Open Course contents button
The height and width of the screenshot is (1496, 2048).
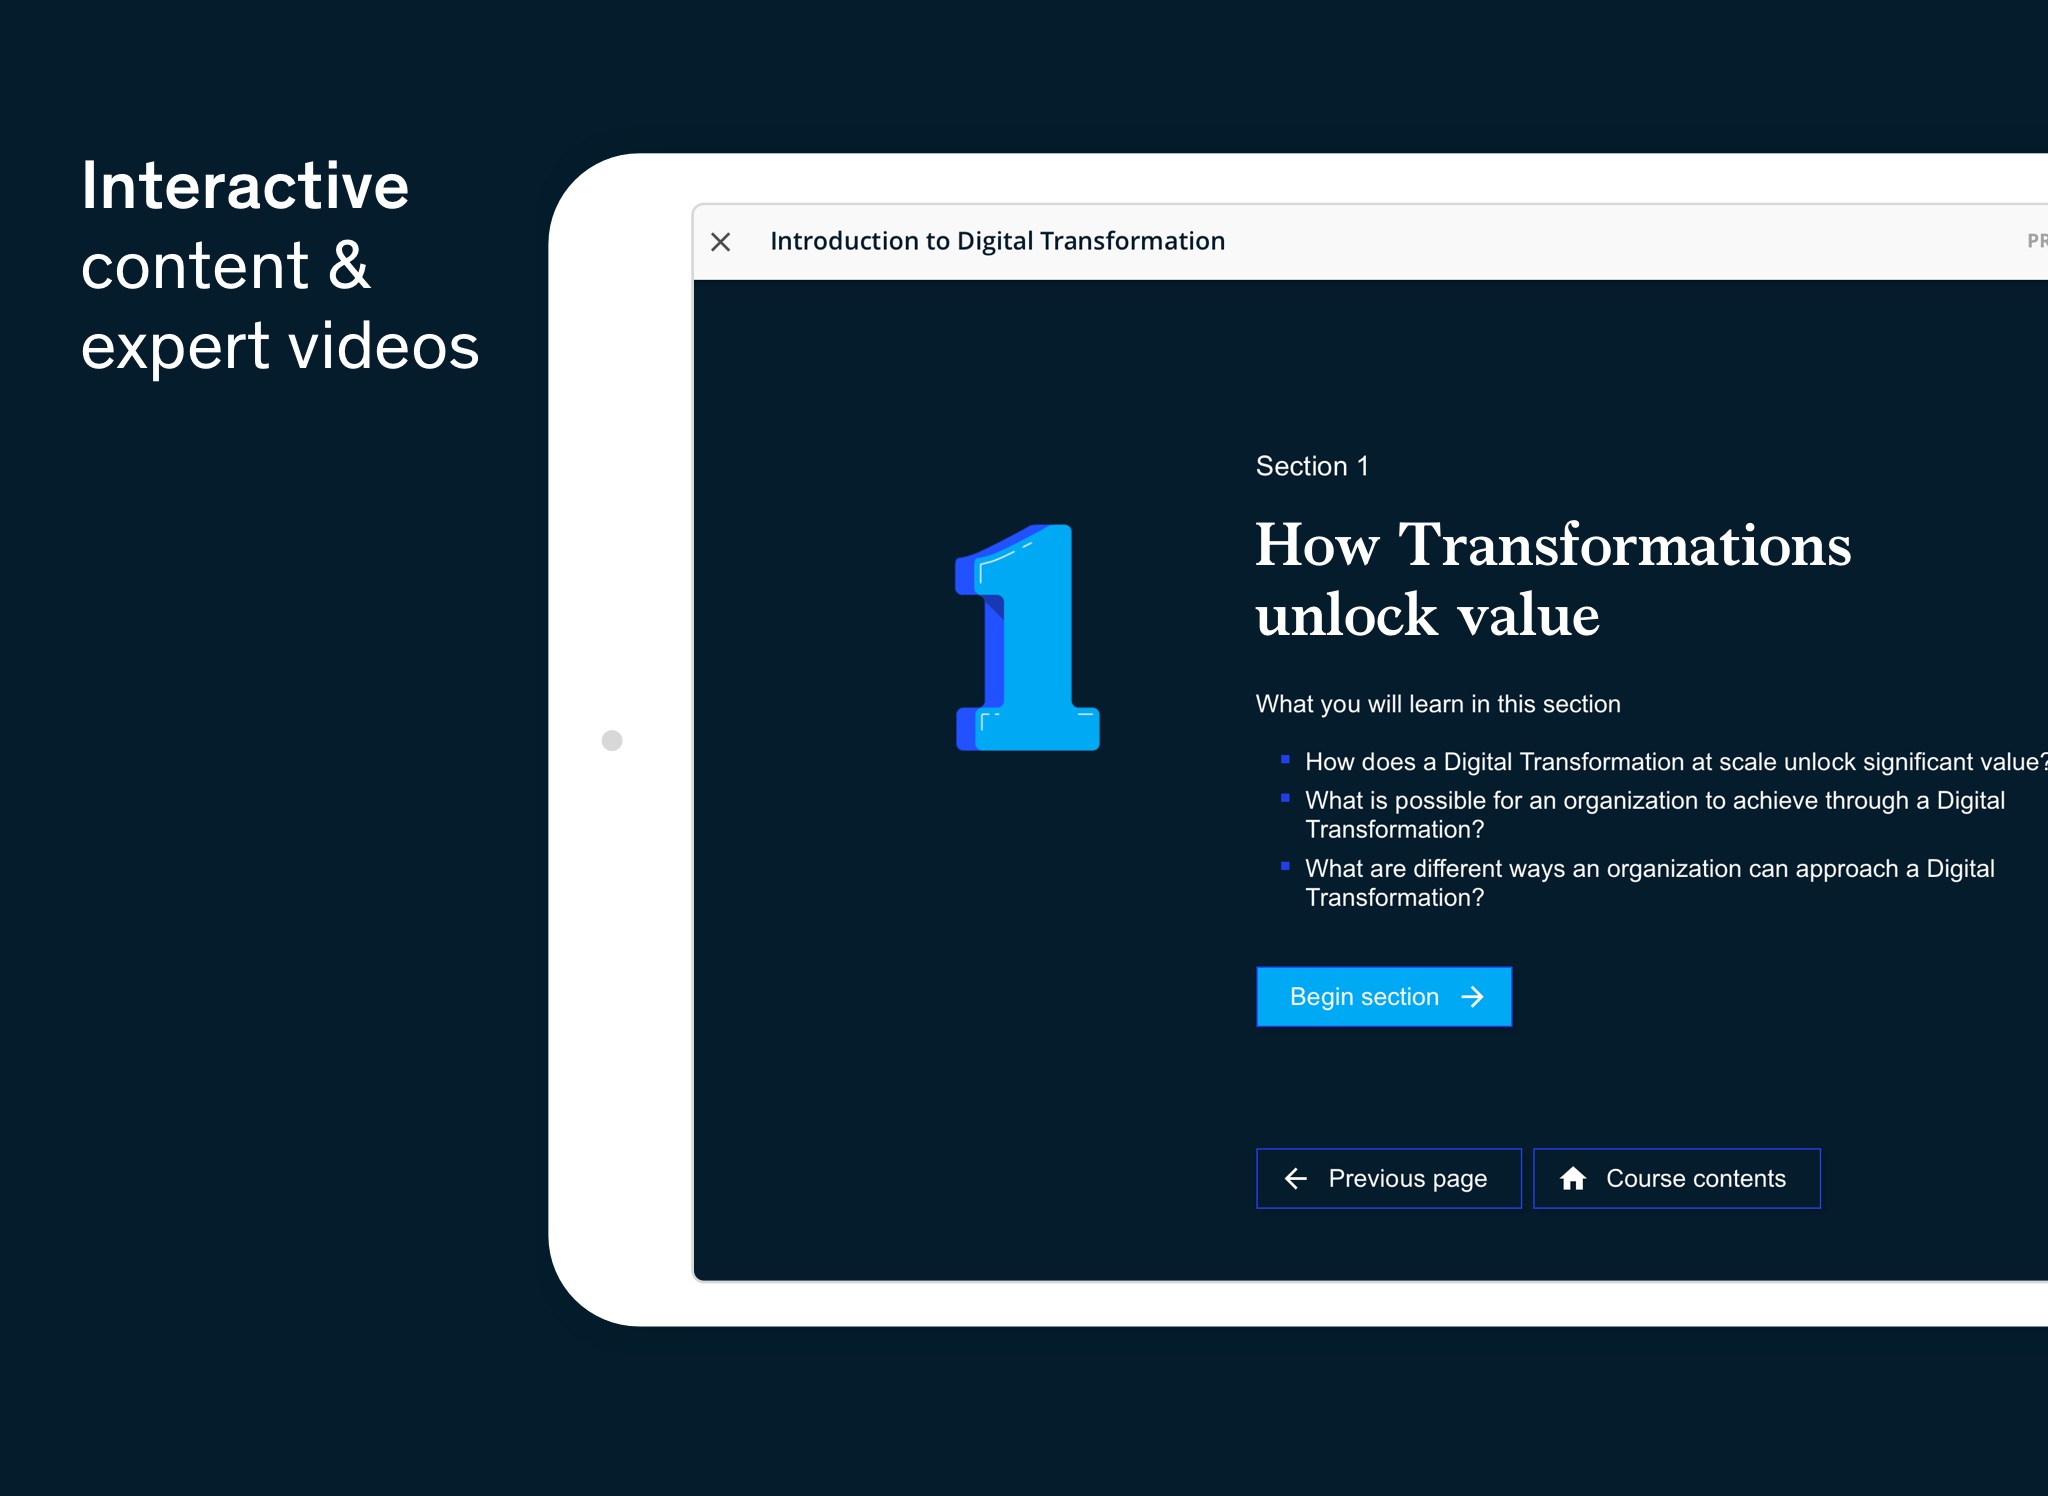pyautogui.click(x=1677, y=1178)
